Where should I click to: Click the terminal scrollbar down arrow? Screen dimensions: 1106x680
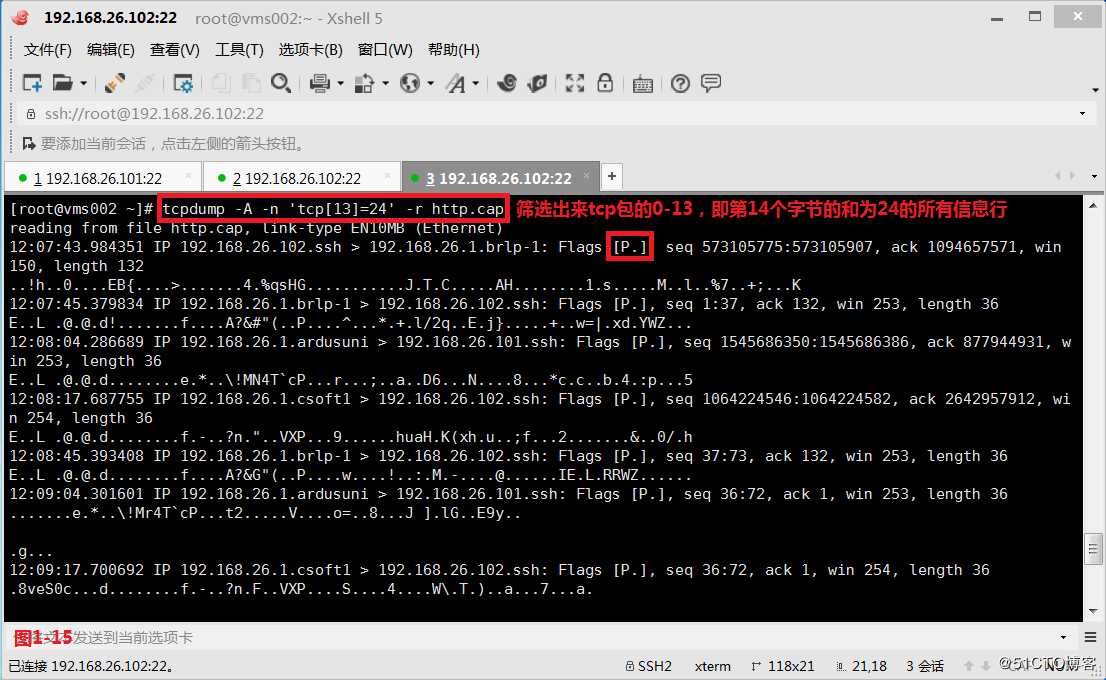pos(1093,611)
